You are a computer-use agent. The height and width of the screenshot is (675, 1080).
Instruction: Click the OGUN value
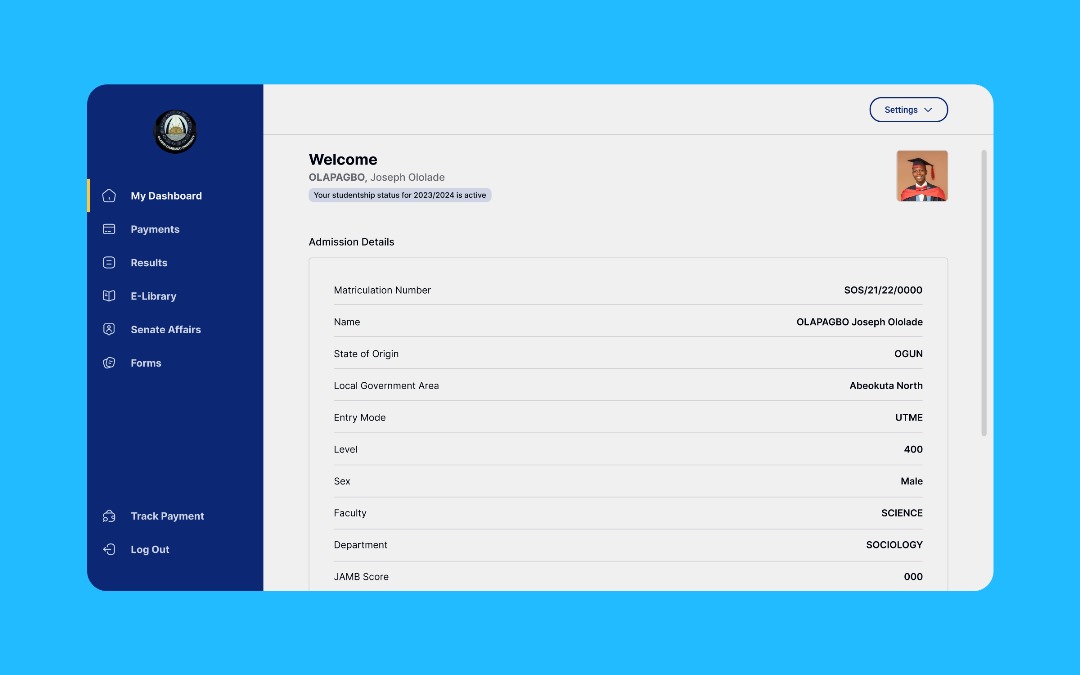pyautogui.click(x=908, y=354)
